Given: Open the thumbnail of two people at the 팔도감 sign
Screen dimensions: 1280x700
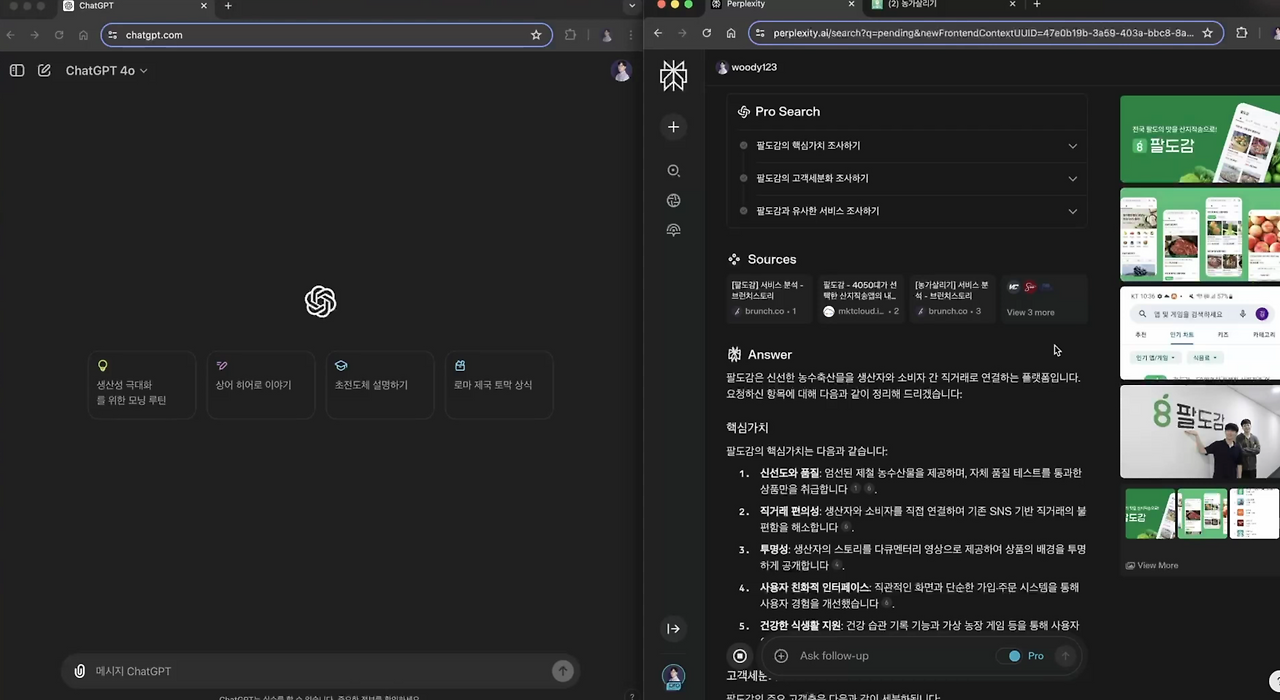Looking at the screenshot, I should coord(1200,432).
